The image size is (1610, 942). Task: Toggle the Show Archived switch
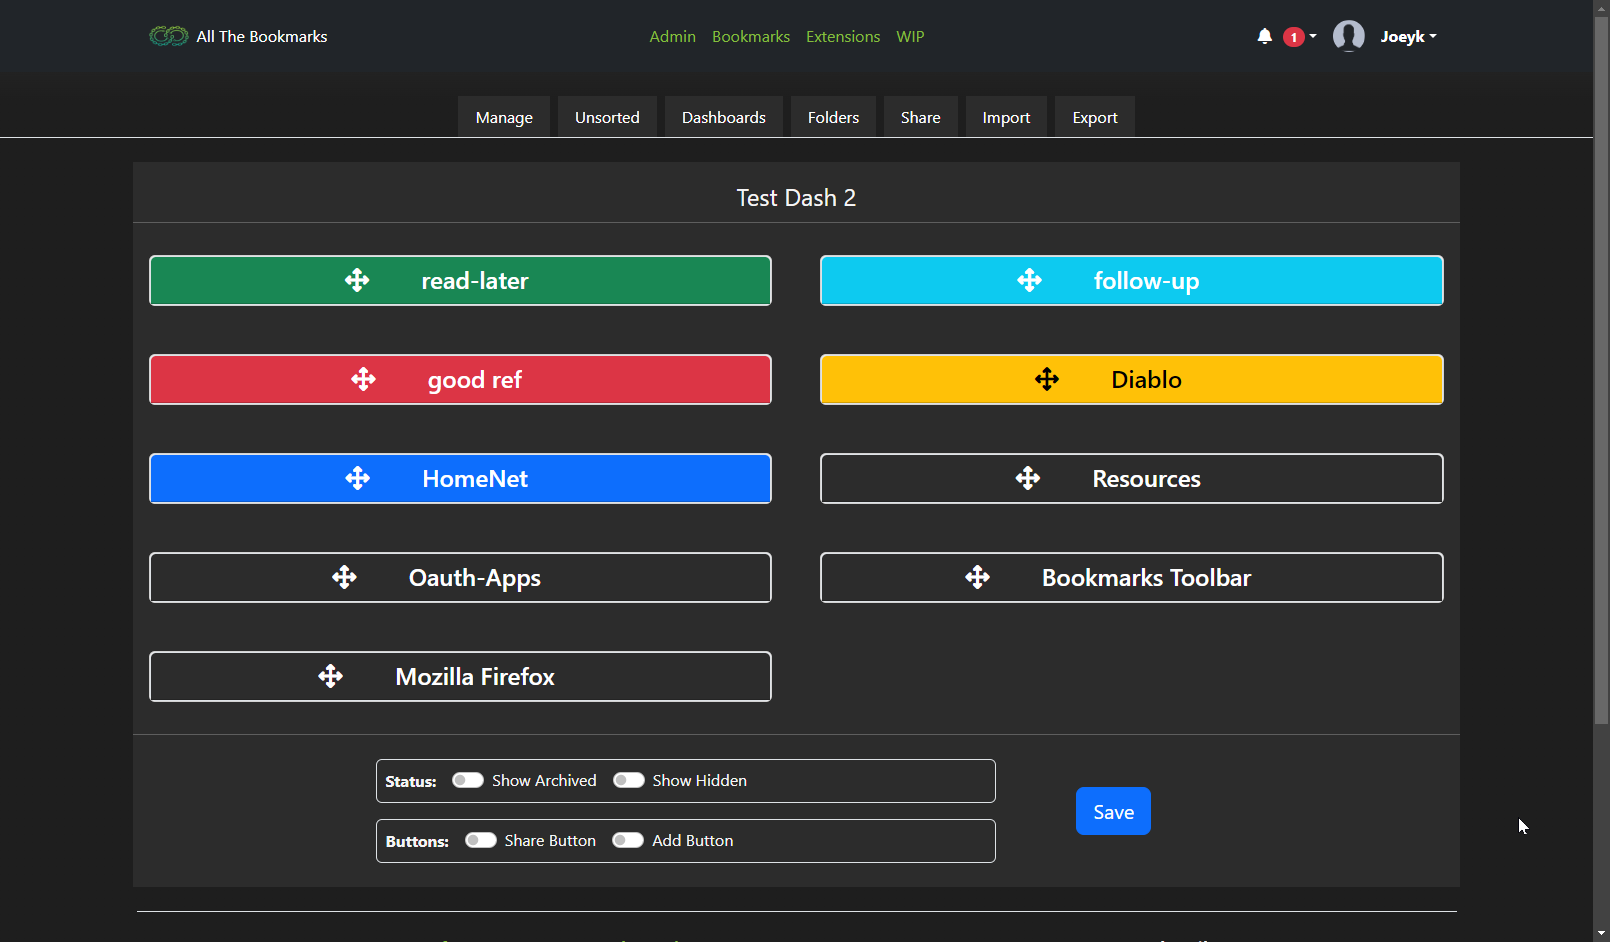[x=468, y=780]
